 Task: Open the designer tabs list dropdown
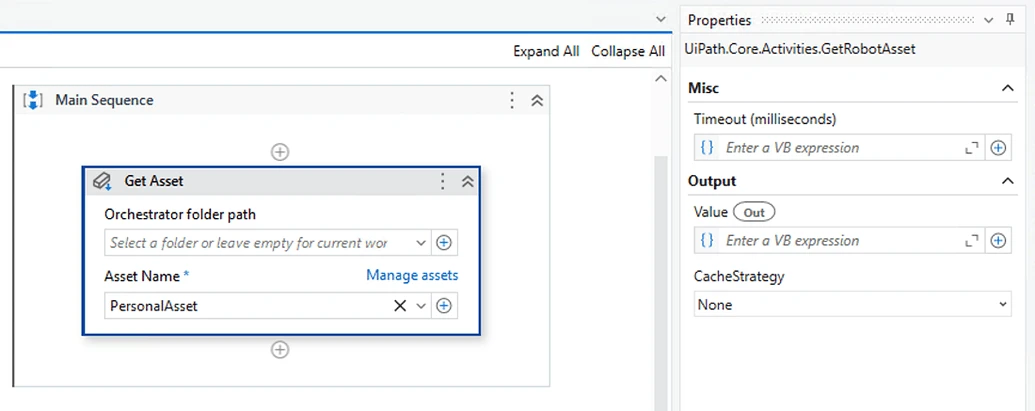pos(661,20)
